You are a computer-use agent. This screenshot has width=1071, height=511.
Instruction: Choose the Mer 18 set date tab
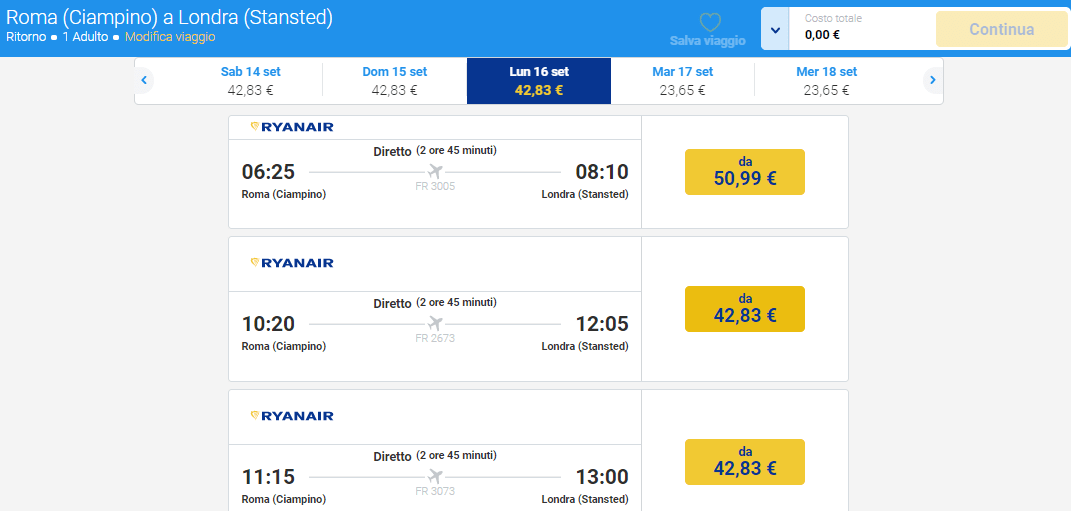827,81
